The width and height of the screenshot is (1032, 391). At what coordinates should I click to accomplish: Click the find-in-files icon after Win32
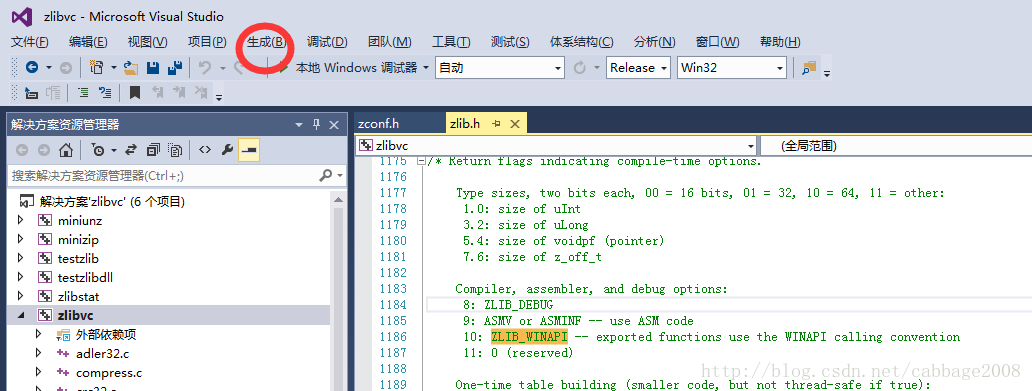coord(809,67)
